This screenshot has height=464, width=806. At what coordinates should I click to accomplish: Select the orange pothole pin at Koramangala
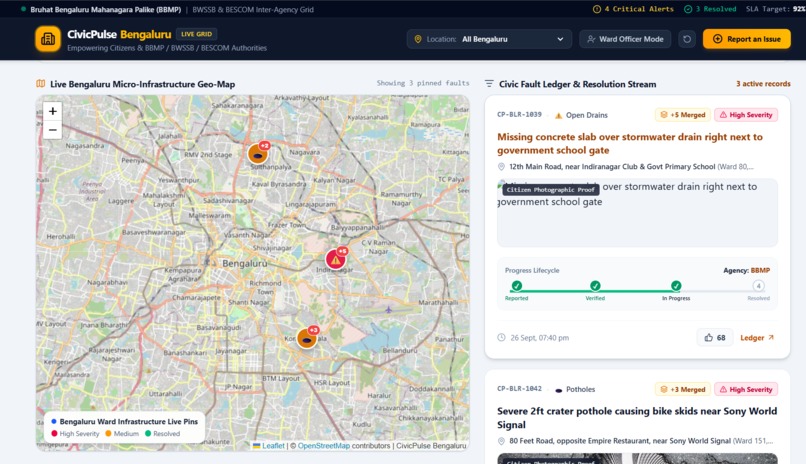(307, 339)
